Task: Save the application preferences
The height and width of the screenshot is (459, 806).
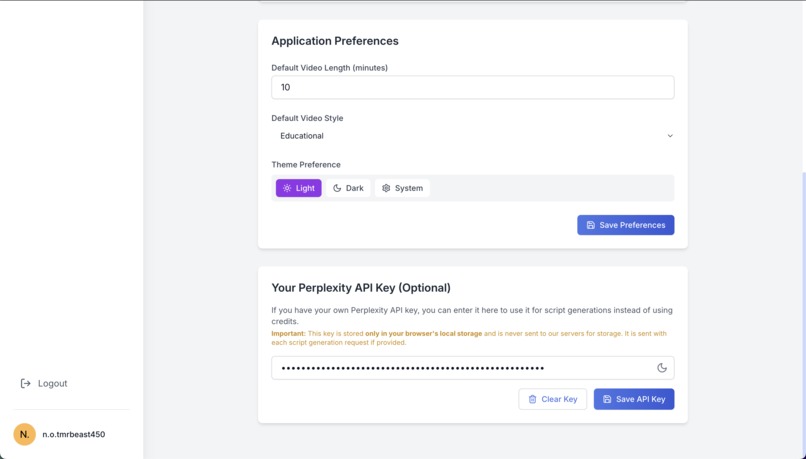Action: (x=625, y=225)
